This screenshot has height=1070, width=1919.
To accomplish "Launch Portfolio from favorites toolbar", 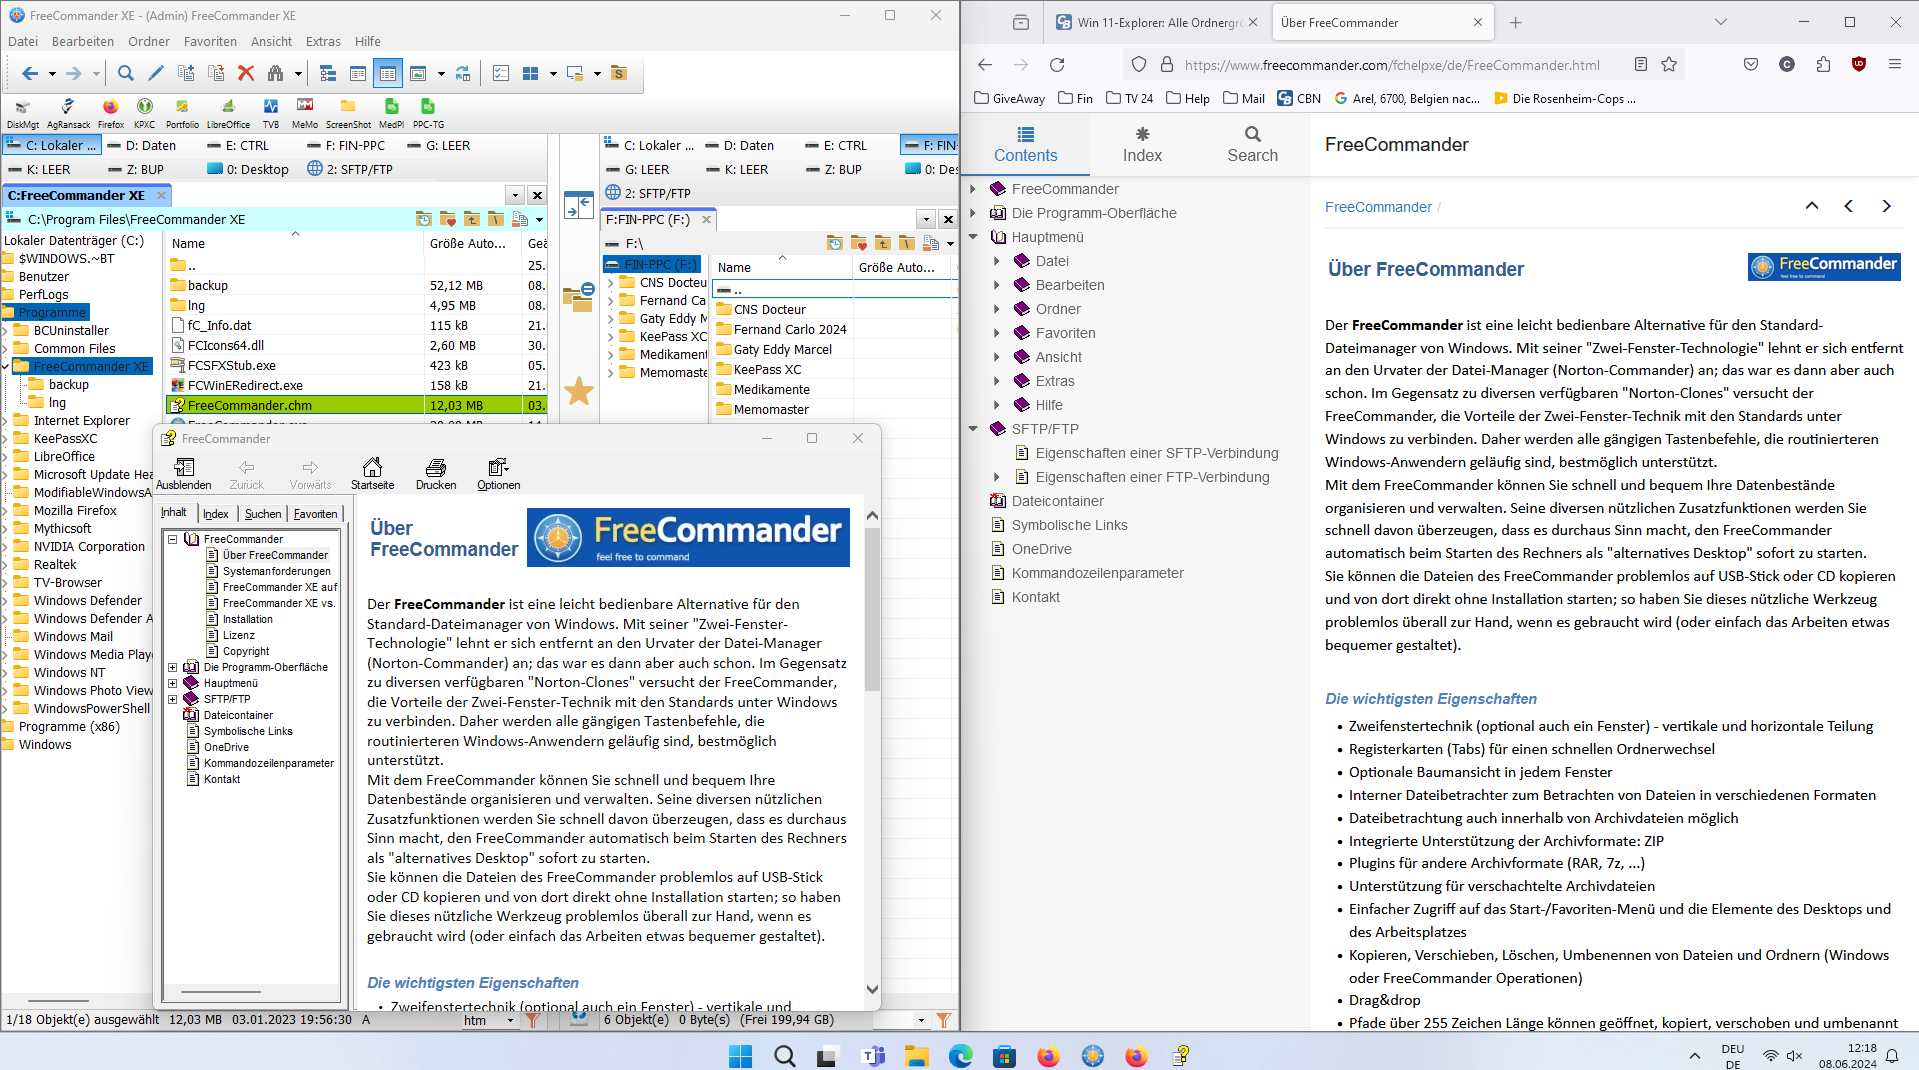I will coord(182,114).
